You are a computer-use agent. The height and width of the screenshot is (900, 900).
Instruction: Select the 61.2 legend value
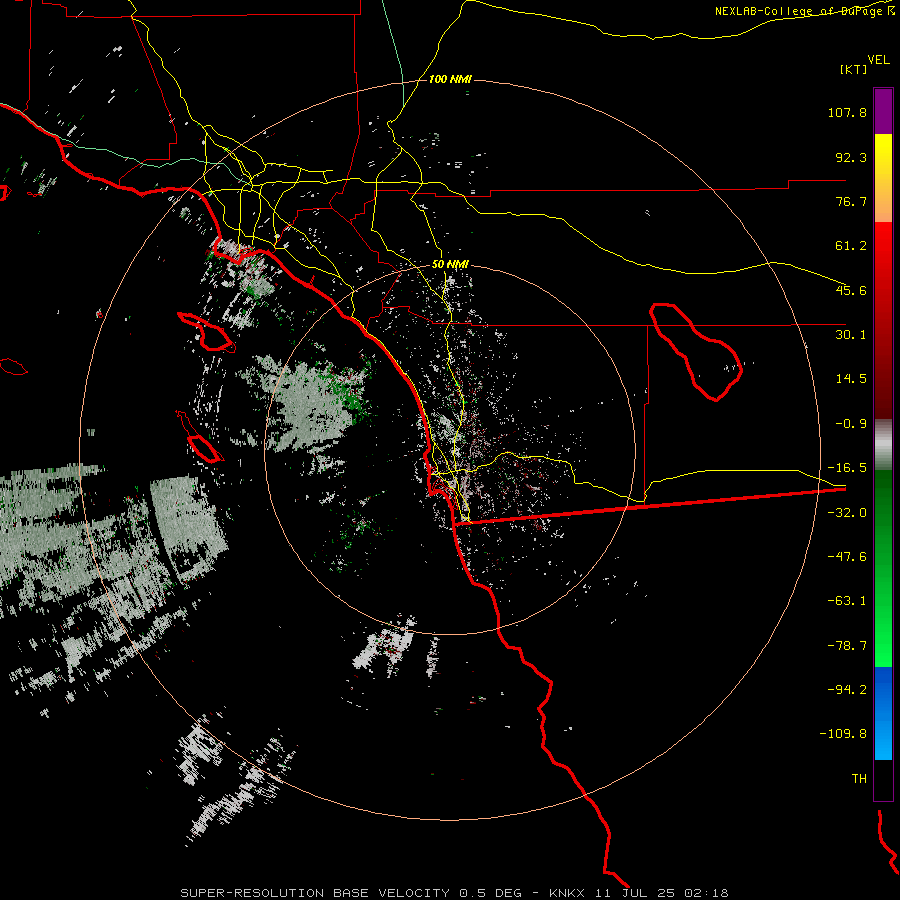851,246
